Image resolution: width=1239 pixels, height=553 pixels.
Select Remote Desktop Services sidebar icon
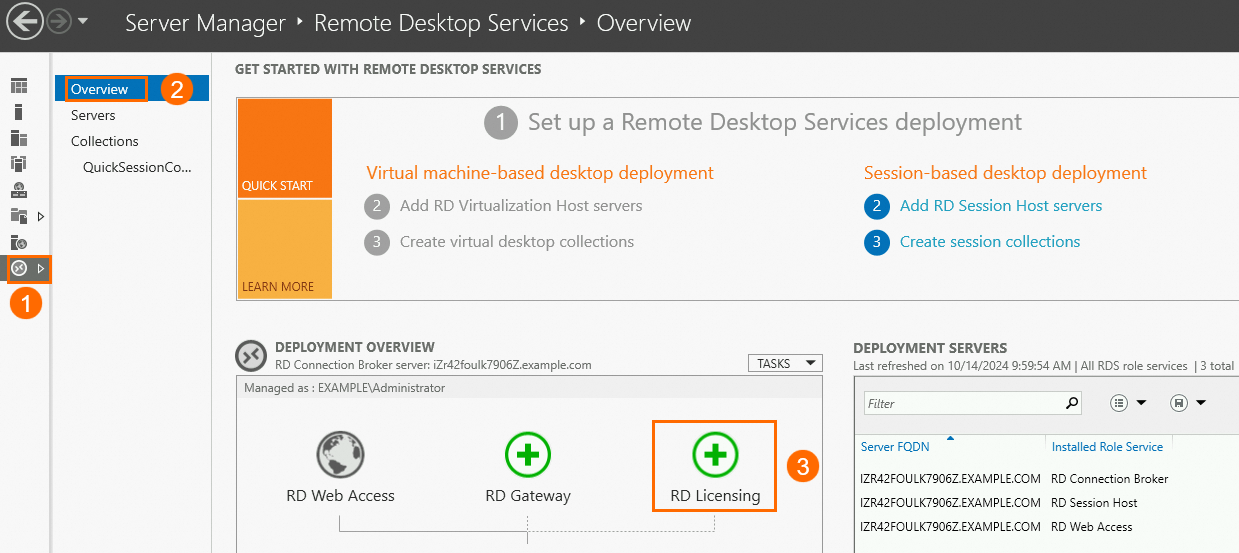click(x=19, y=268)
